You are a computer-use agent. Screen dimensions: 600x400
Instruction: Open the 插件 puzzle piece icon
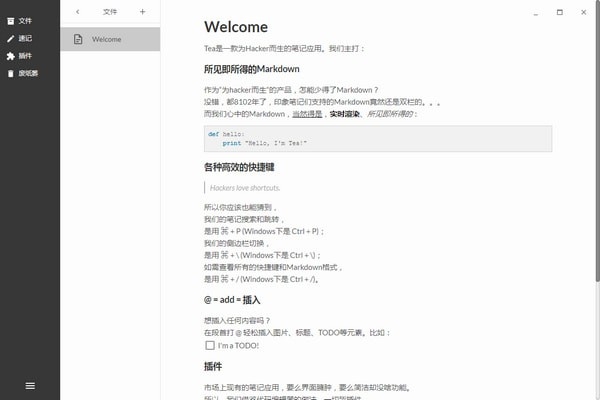pyautogui.click(x=11, y=56)
